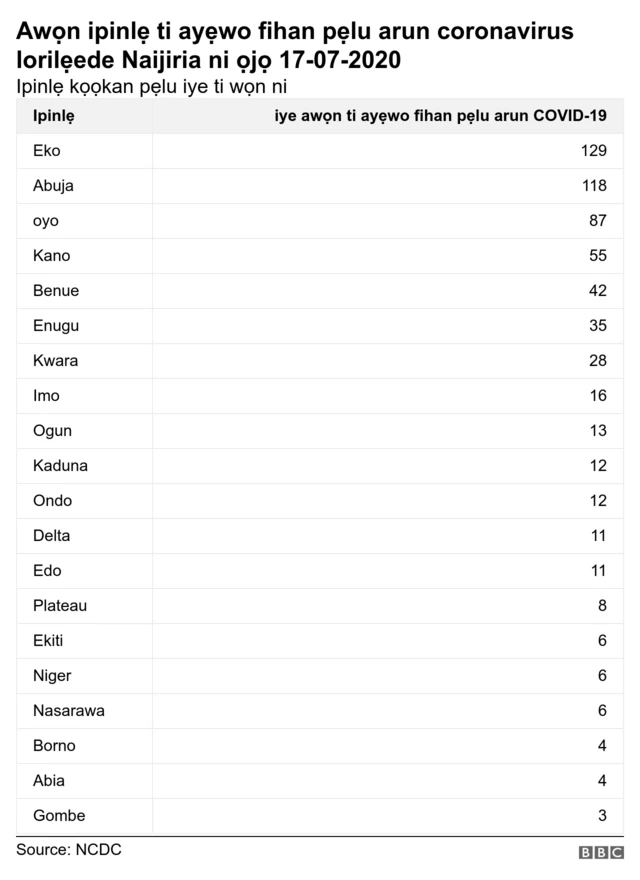Select the Abuja row label
Viewport: 640px width, 880px height.
point(53,186)
